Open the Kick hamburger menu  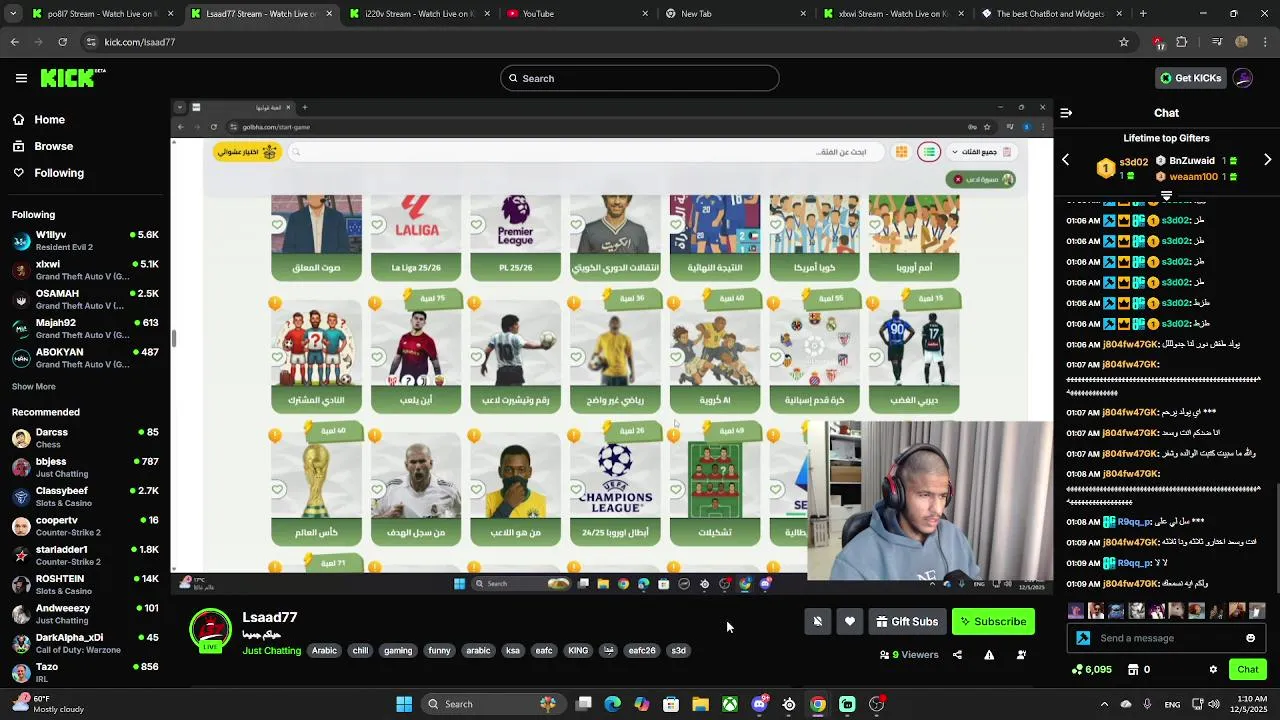tap(21, 78)
